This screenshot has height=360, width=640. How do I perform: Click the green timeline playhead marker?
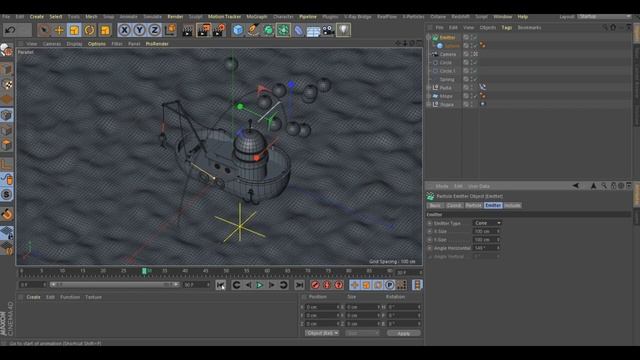(x=144, y=271)
